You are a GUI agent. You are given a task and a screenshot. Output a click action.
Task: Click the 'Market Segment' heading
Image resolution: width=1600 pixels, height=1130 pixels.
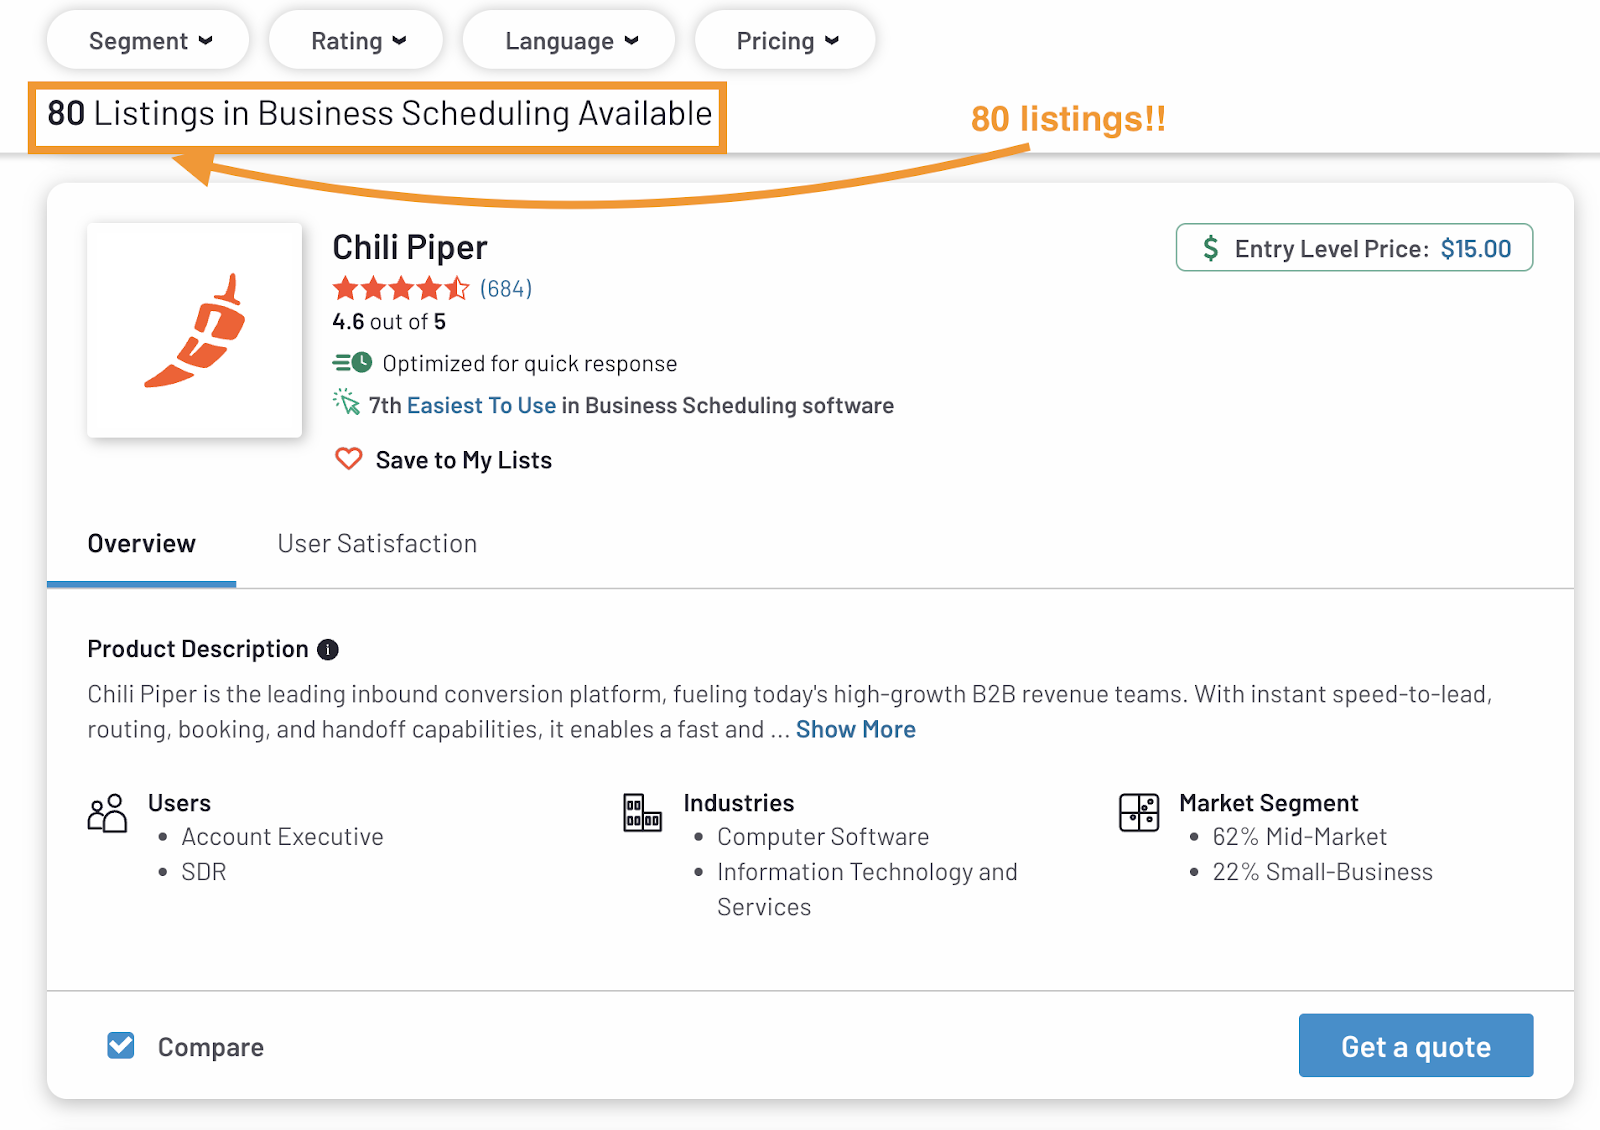(x=1269, y=803)
